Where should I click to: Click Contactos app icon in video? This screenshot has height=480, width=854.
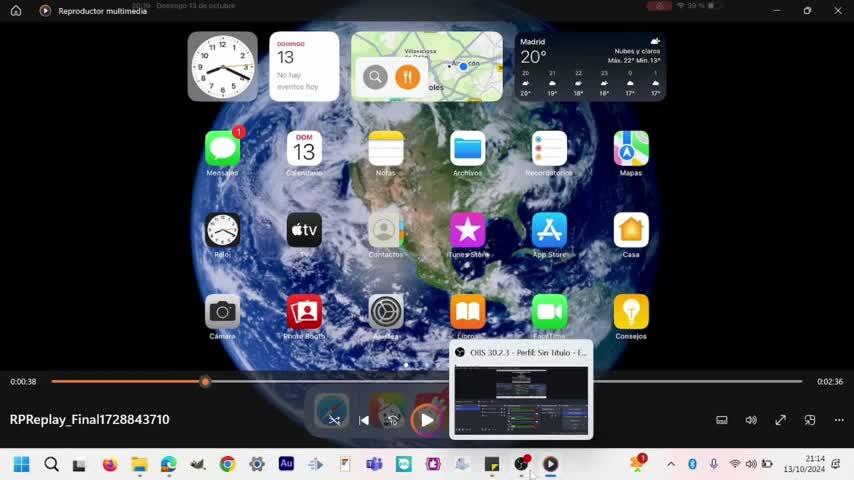click(x=386, y=230)
